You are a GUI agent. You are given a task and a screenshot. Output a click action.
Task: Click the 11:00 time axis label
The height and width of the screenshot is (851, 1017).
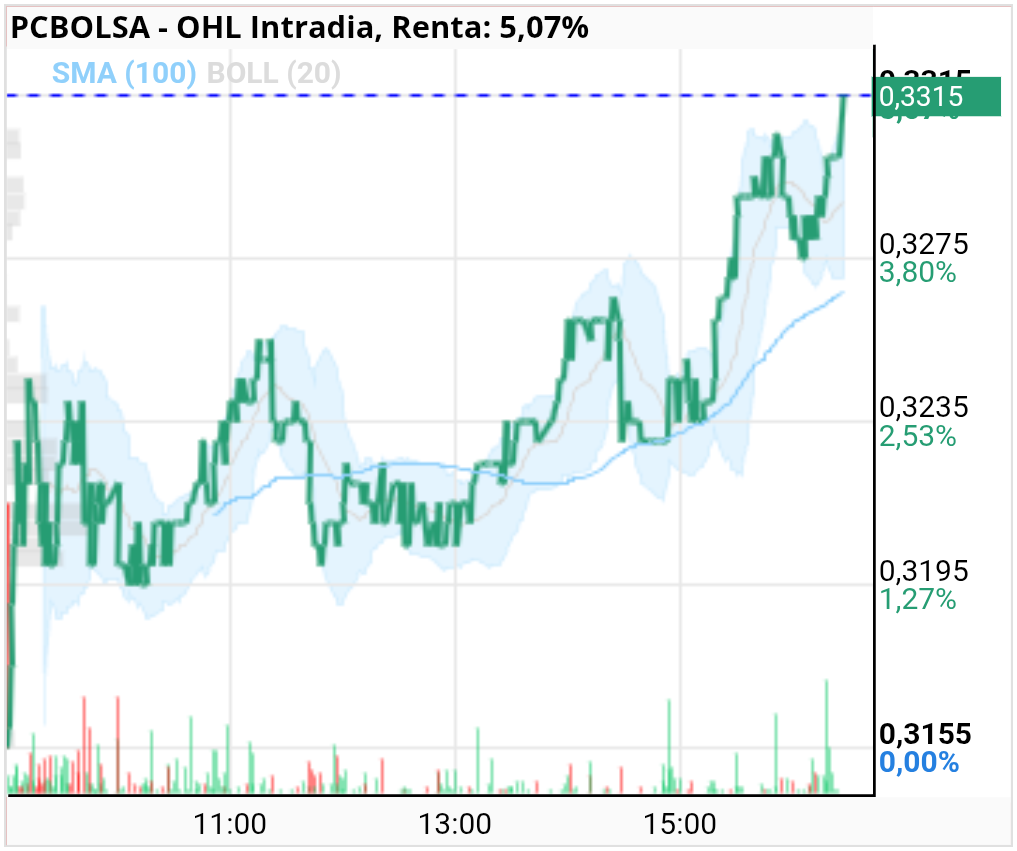click(x=230, y=824)
